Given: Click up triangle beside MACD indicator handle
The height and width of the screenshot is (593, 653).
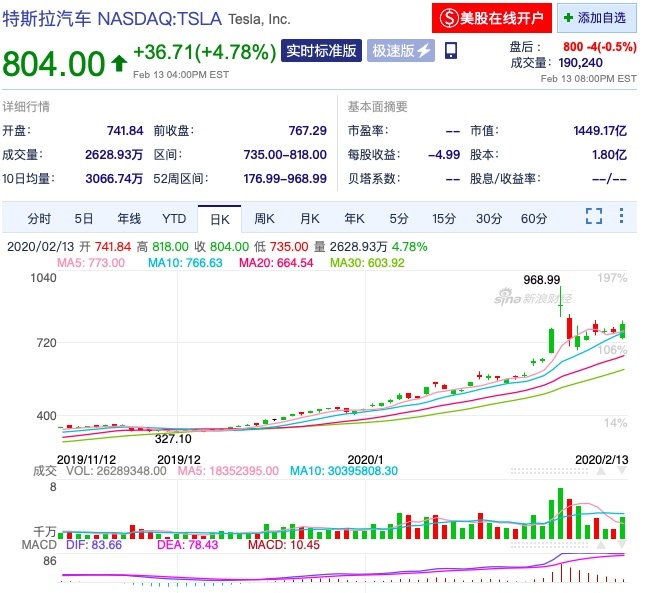Looking at the screenshot, I should click(601, 545).
